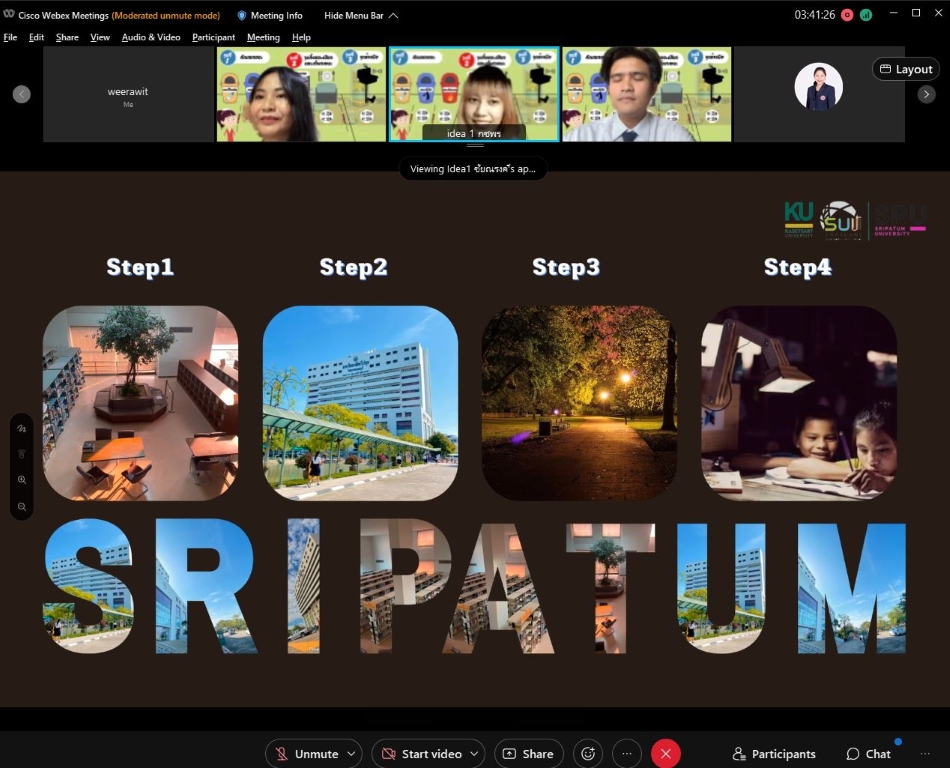This screenshot has height=768, width=950.
Task: Click the Step4 children studying photo
Action: (x=799, y=403)
